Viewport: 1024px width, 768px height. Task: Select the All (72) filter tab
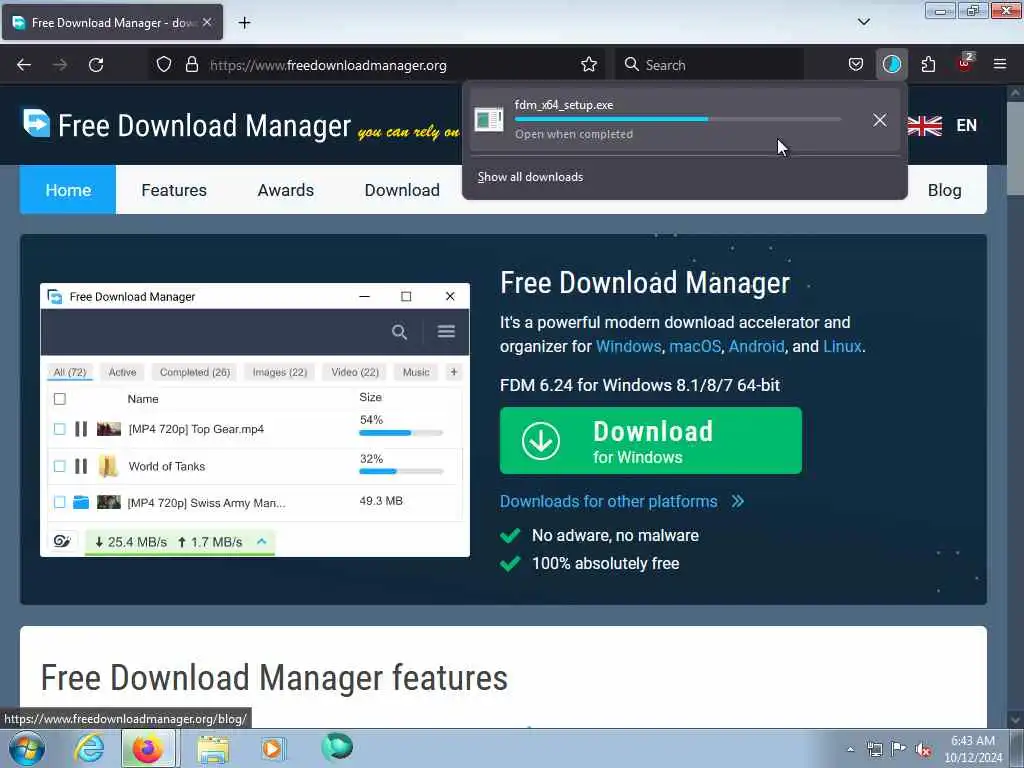click(70, 372)
